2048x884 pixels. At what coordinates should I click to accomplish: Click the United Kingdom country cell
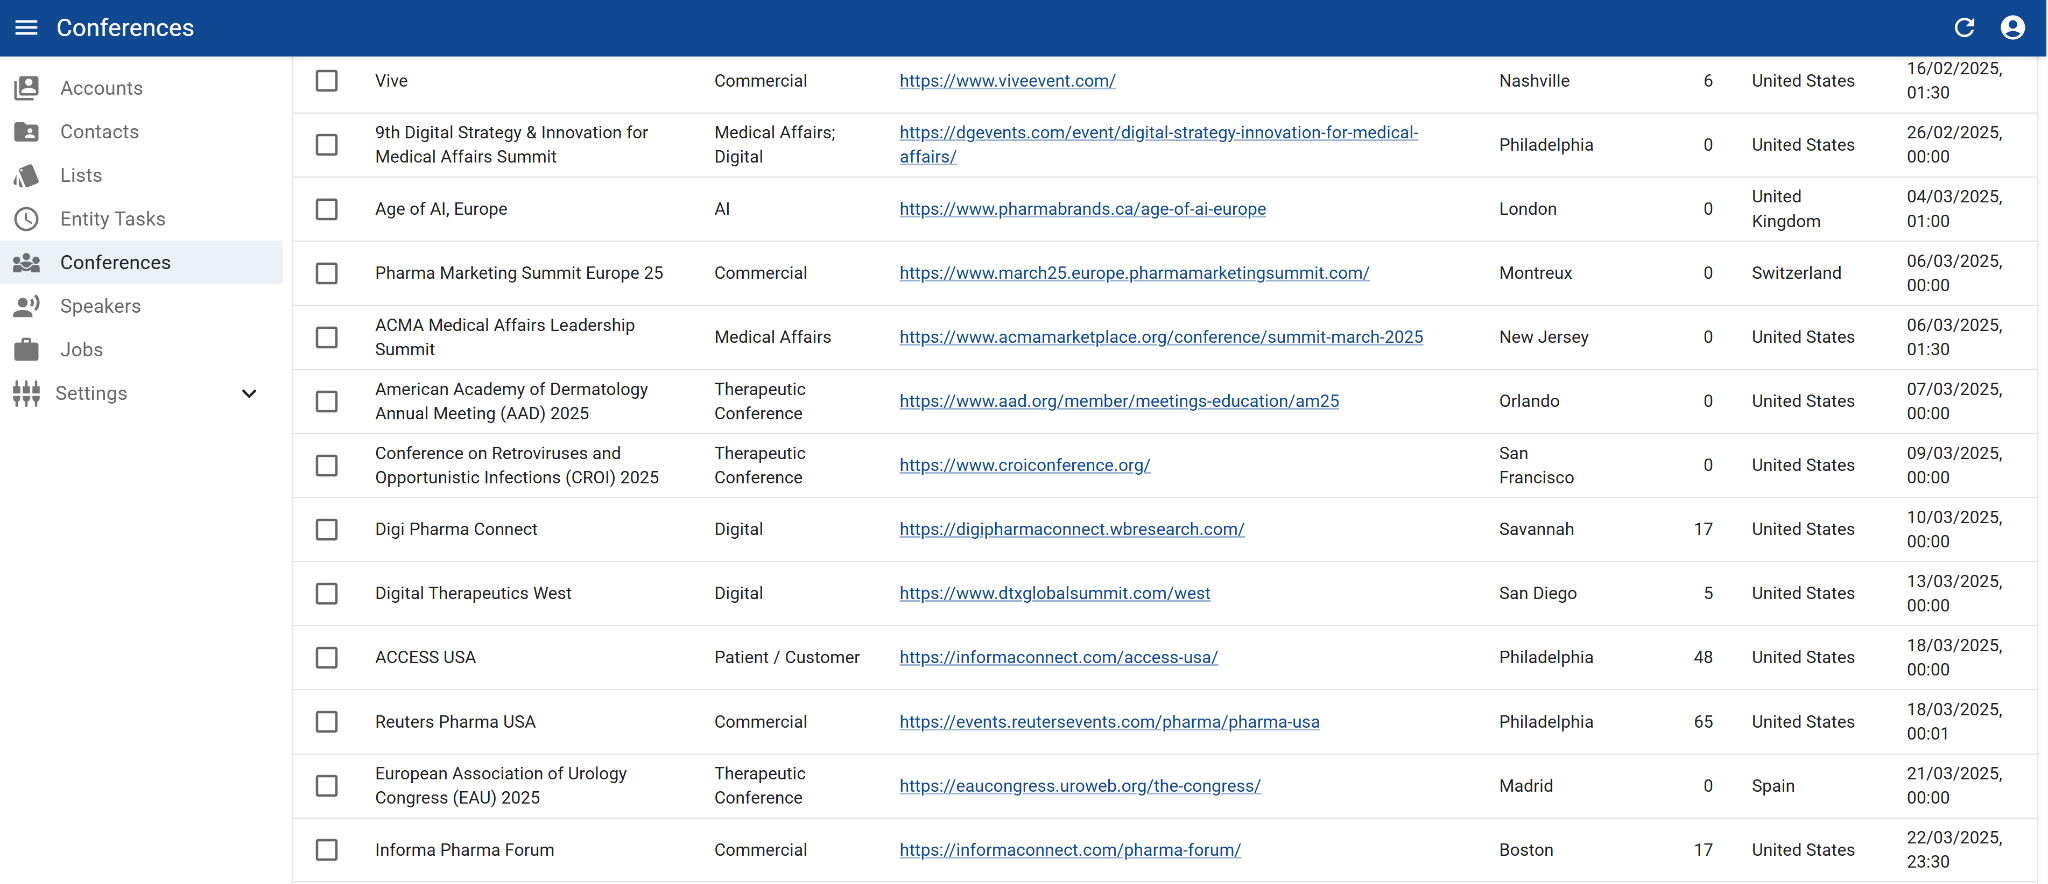(1786, 209)
